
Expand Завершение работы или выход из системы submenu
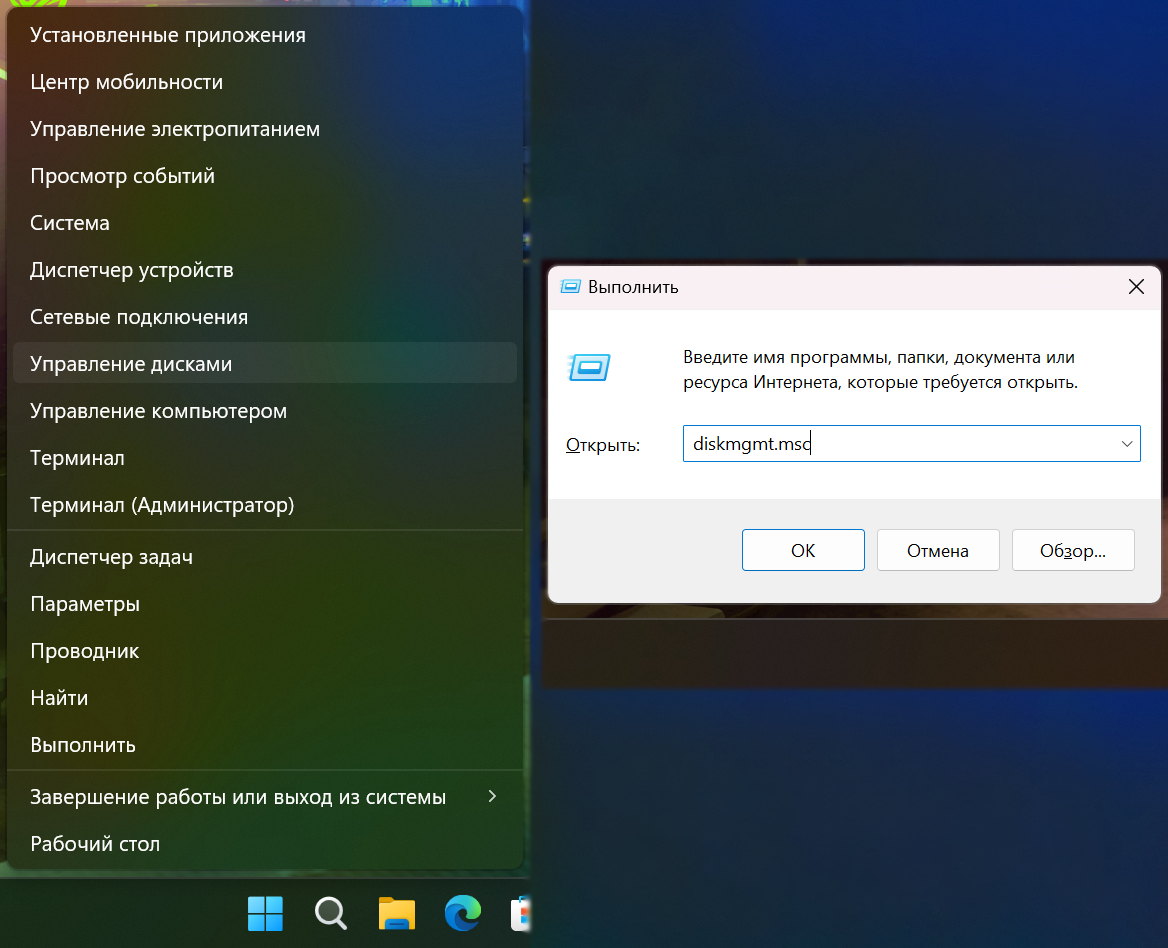[264, 797]
